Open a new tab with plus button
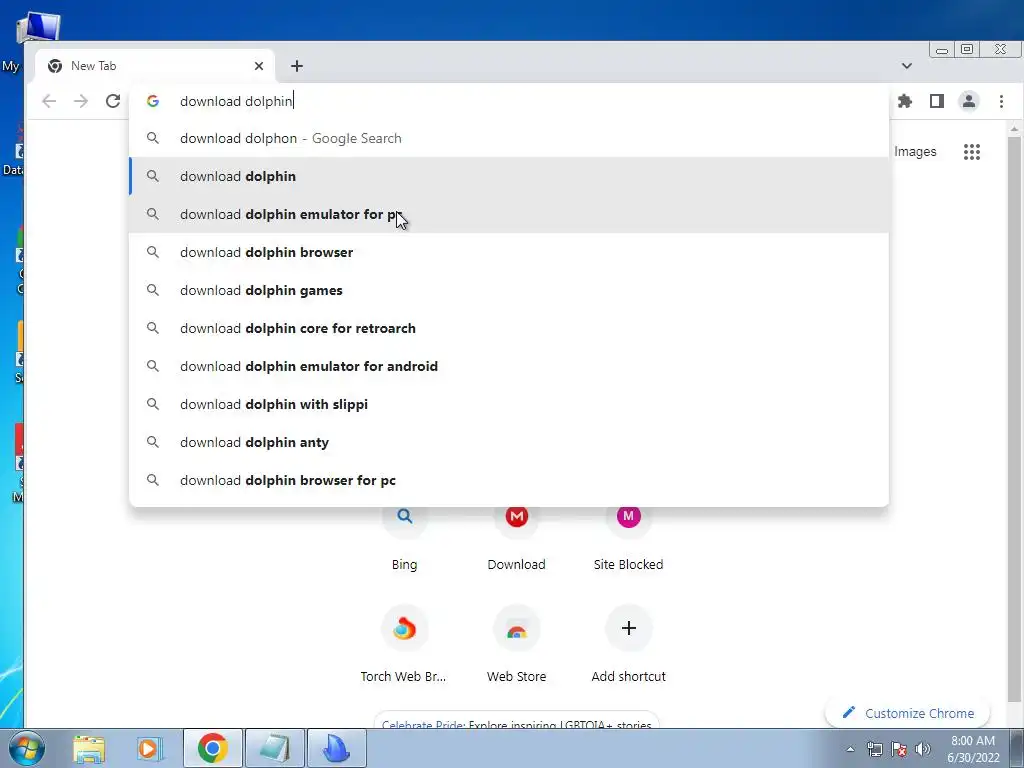Image resolution: width=1024 pixels, height=768 pixels. (296, 66)
